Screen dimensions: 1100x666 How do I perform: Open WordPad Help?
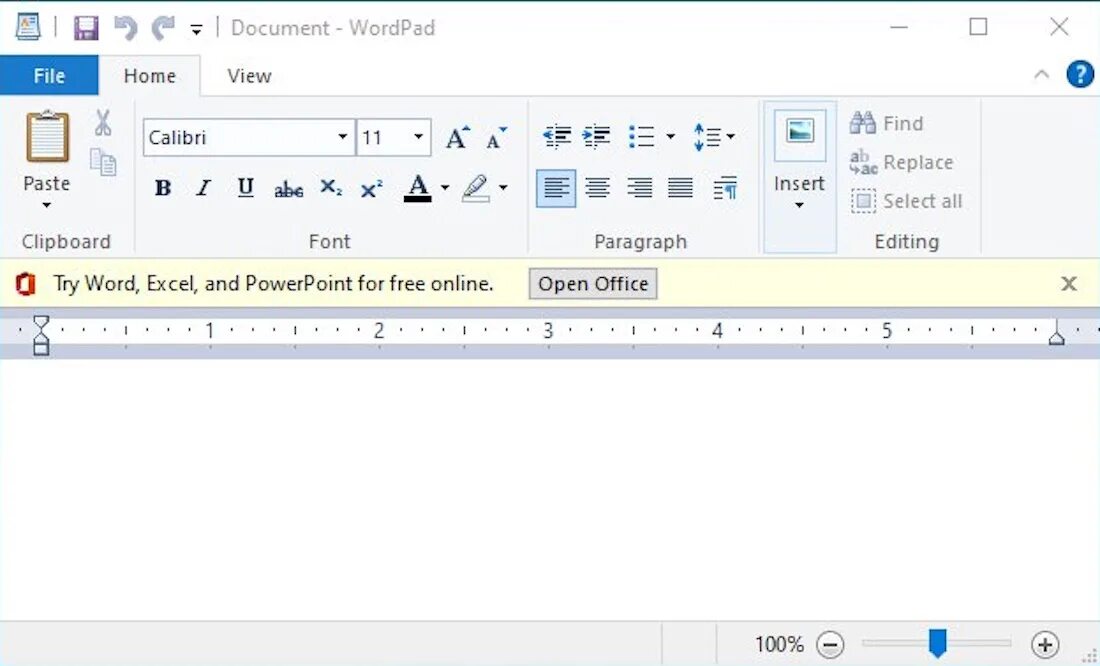click(1080, 74)
